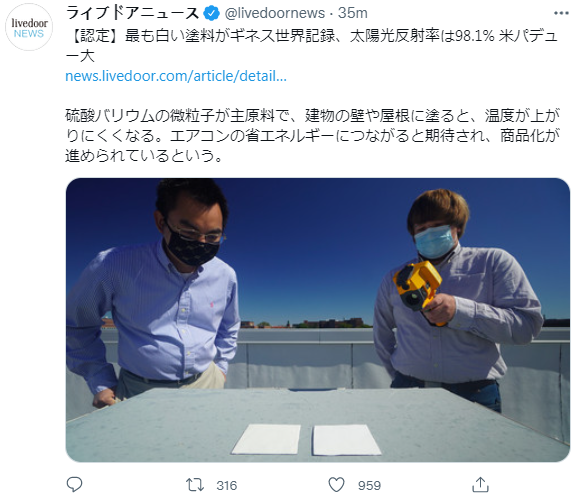
Task: Click the @livedoornews handle
Action: (x=274, y=13)
